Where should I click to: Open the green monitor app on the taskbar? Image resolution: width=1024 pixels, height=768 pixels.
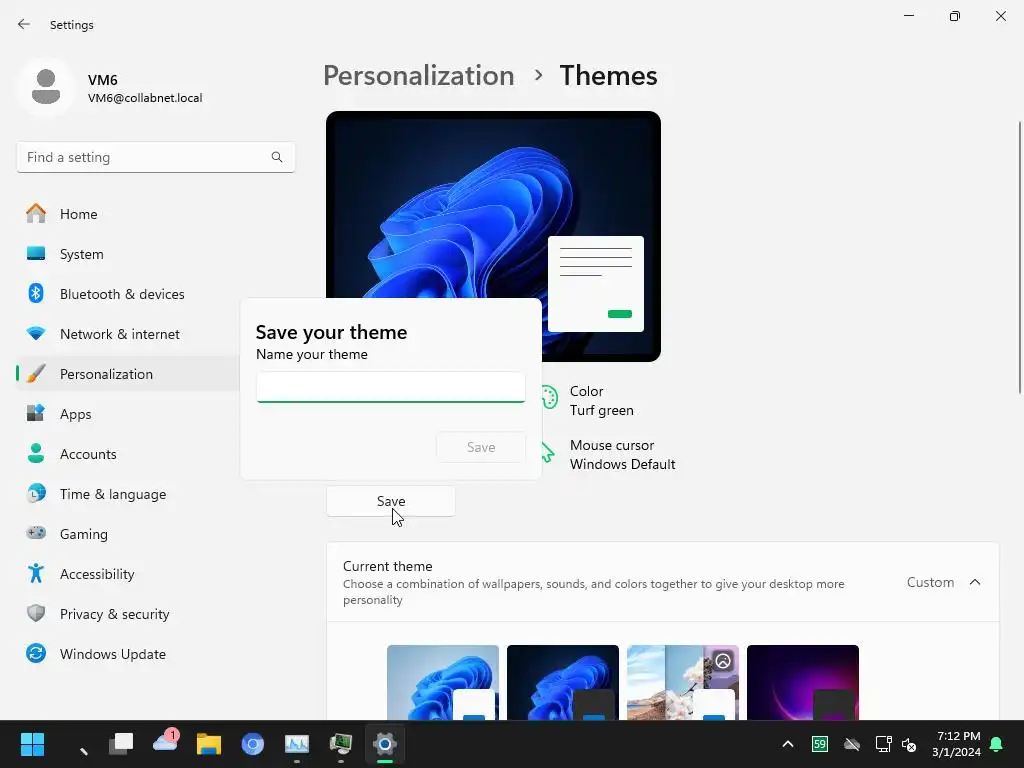coord(340,744)
